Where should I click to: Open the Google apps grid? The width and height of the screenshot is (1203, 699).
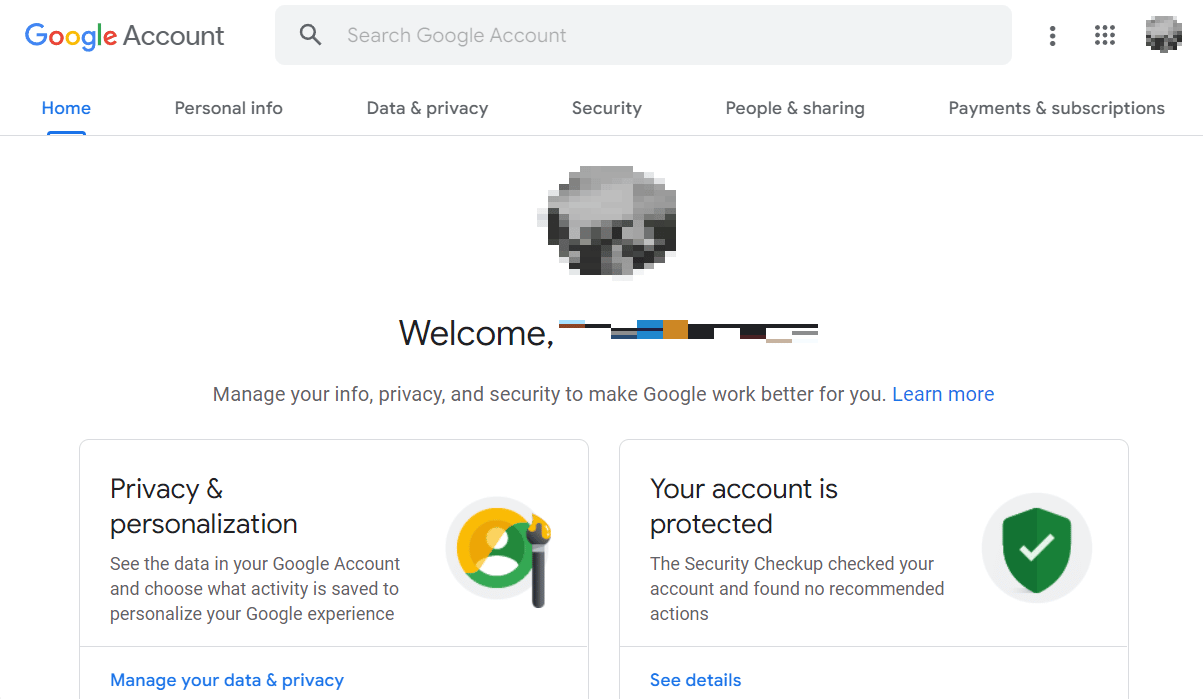1105,36
